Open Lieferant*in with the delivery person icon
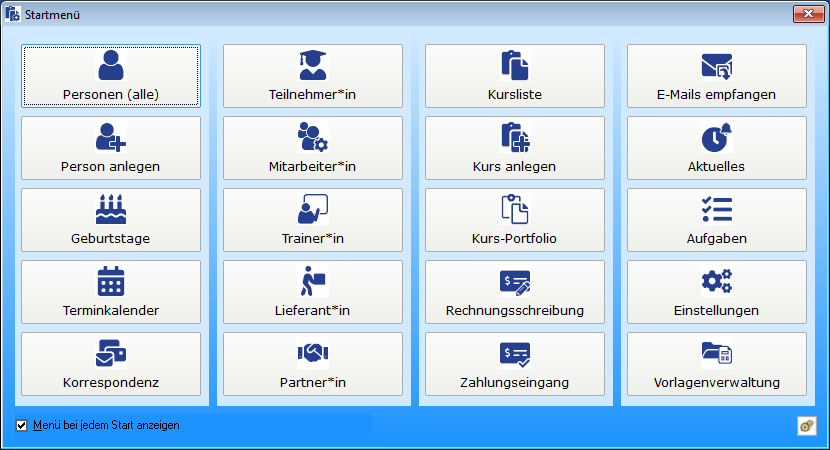 pos(313,292)
